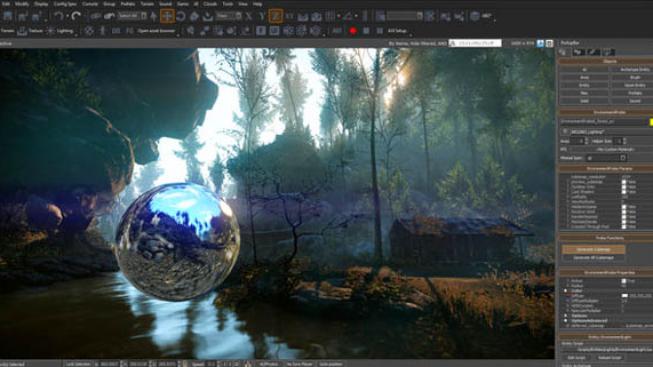
Task: Click Open asset browser in toolbar
Action: click(x=156, y=31)
